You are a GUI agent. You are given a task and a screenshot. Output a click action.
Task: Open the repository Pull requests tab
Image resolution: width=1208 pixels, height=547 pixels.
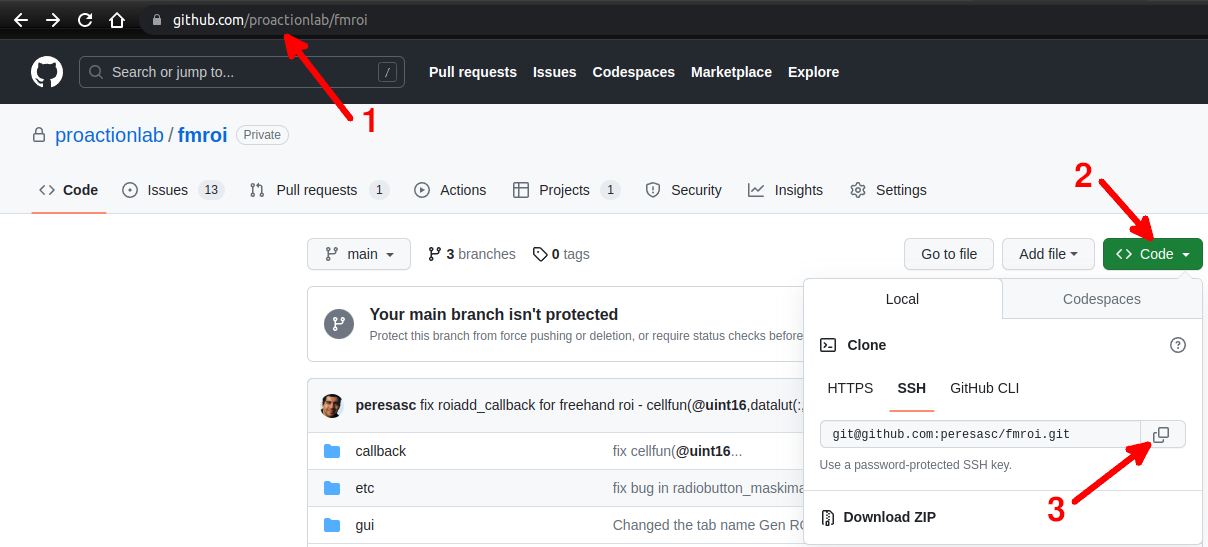coord(319,190)
